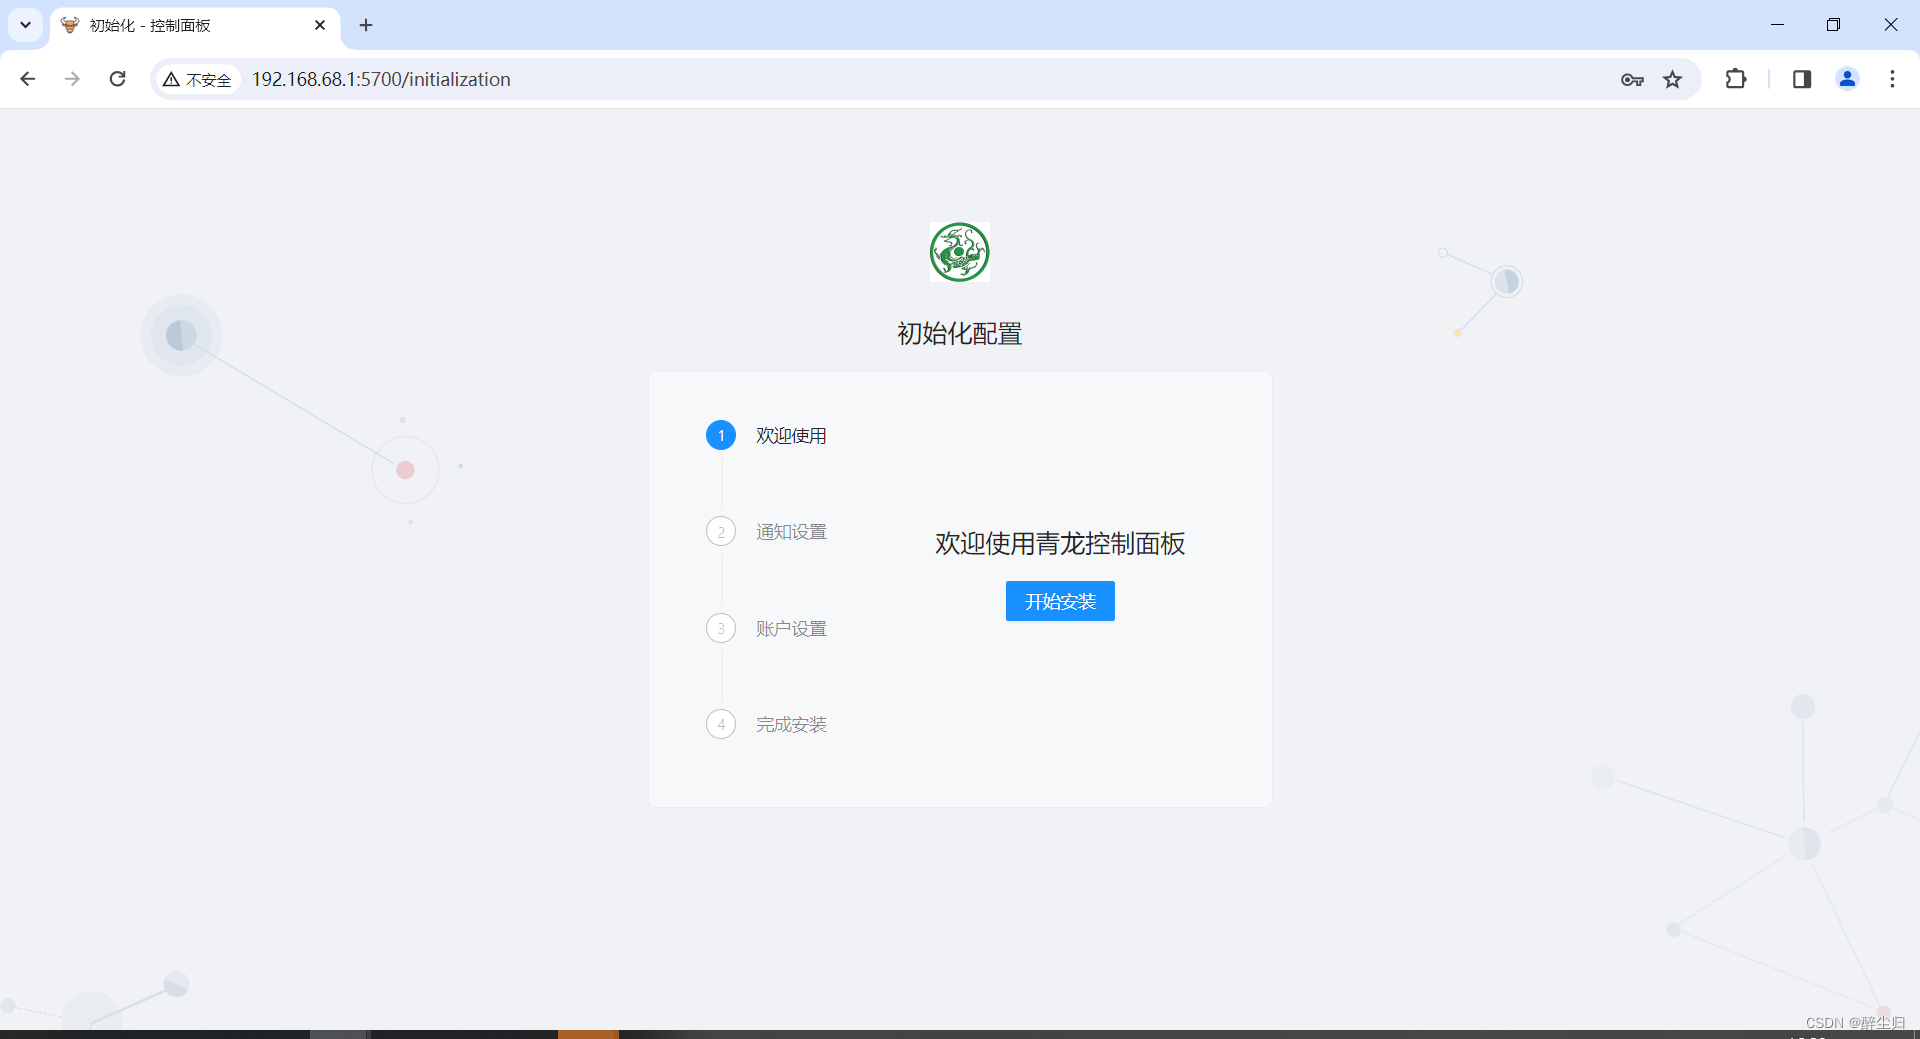The width and height of the screenshot is (1920, 1039).
Task: Select the 初始化 - 控制面板 tab
Action: click(x=195, y=25)
